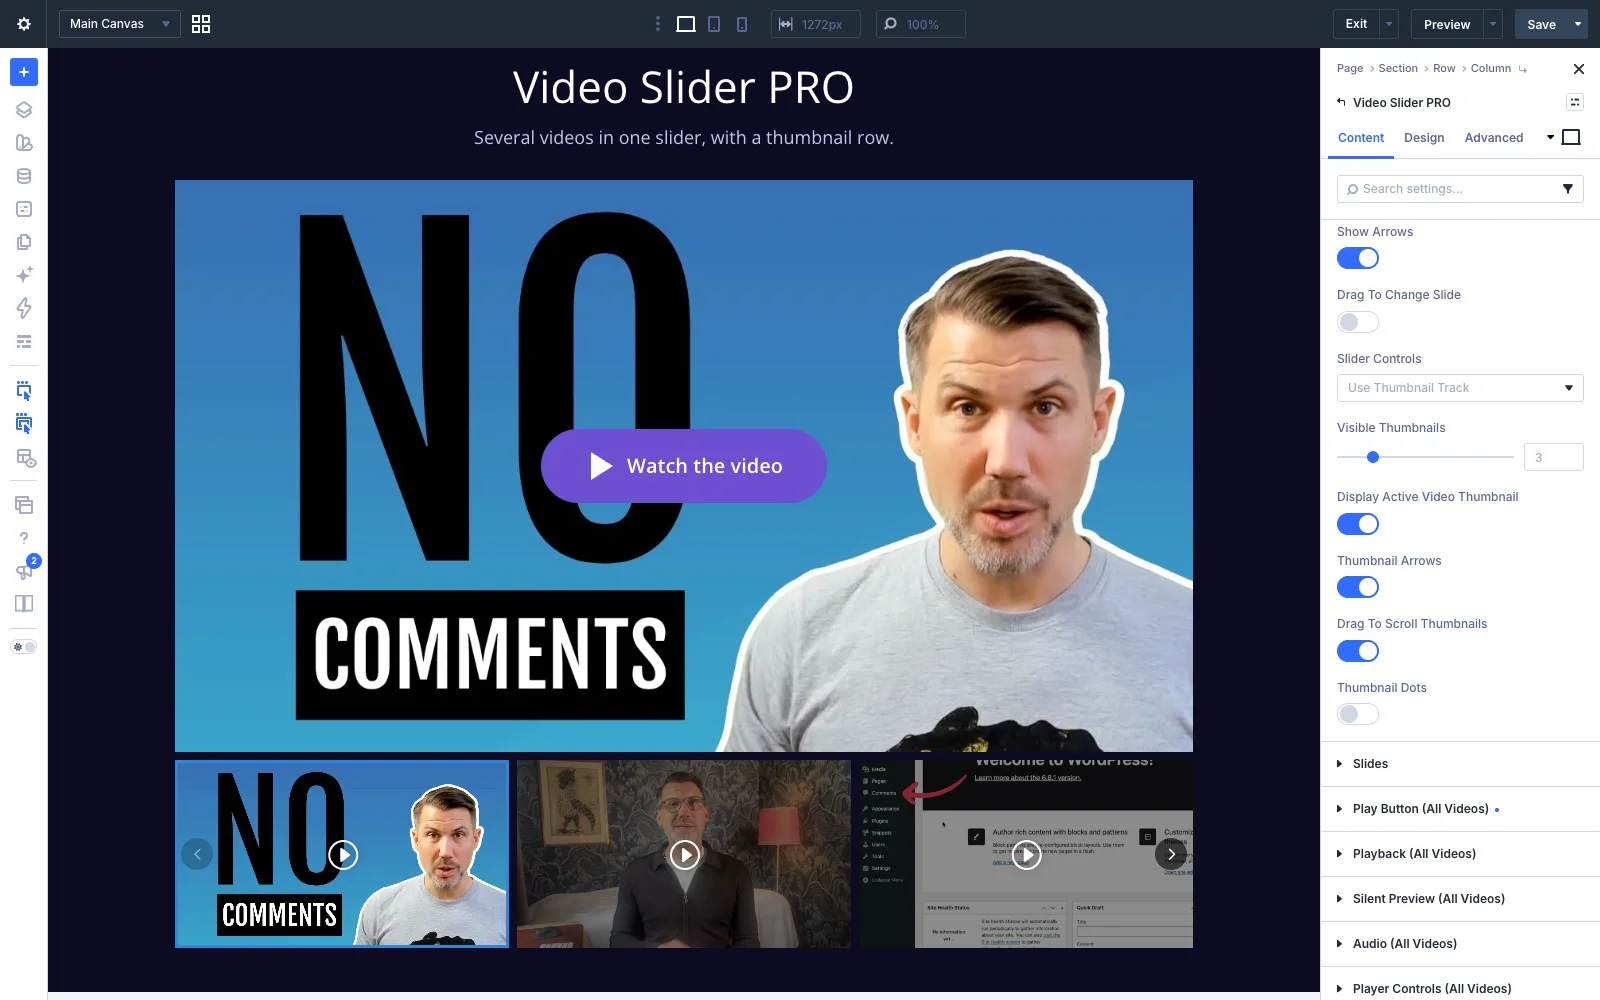The height and width of the screenshot is (1000, 1600).
Task: Switch to the Advanced tab
Action: pyautogui.click(x=1494, y=138)
